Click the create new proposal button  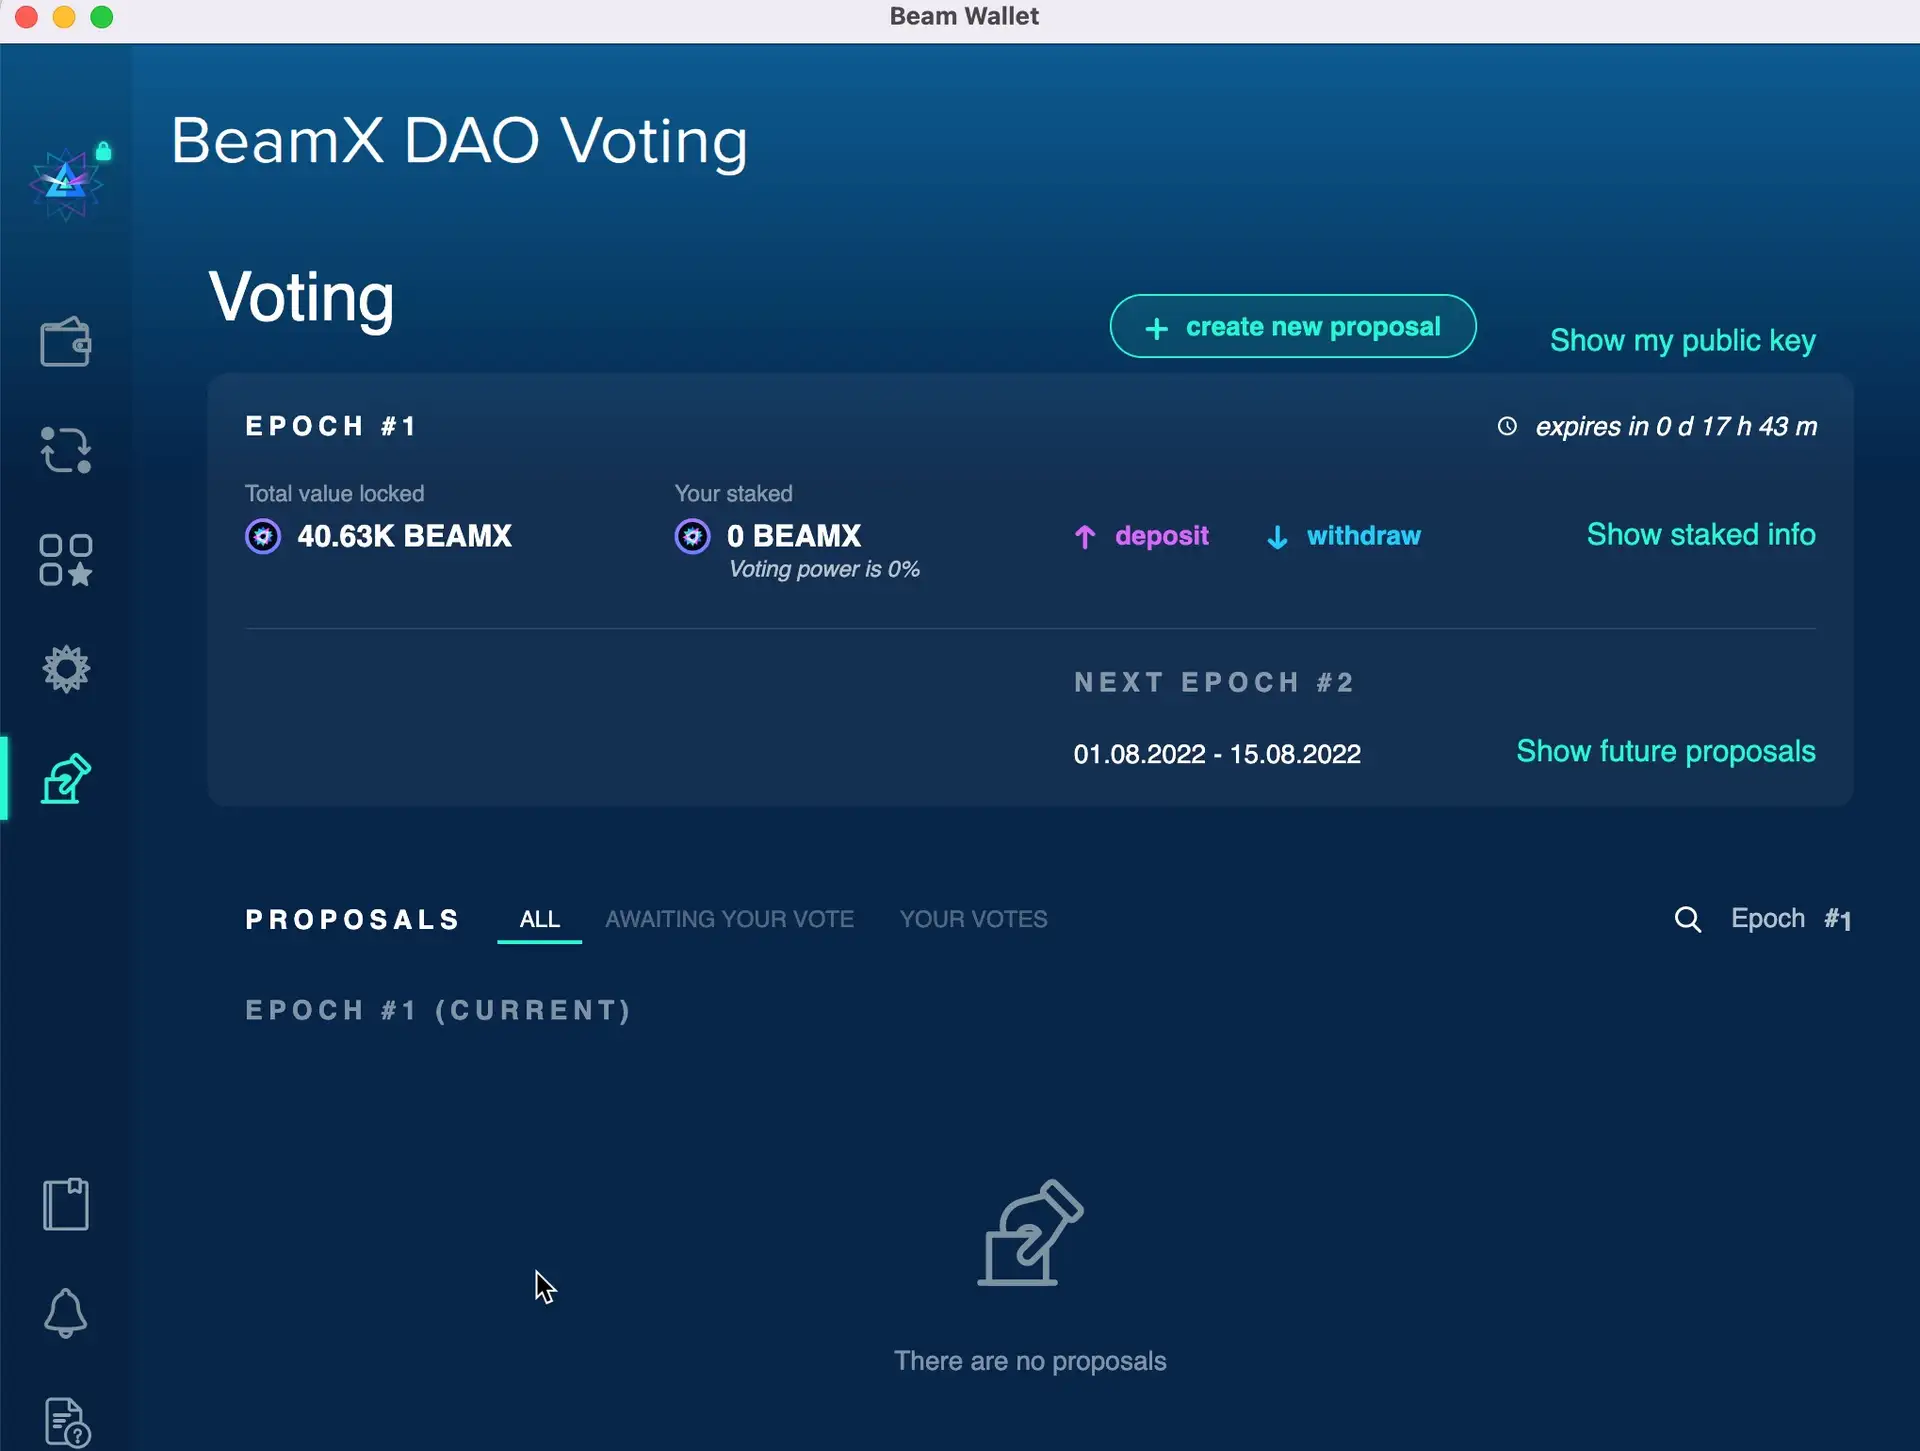[1292, 326]
